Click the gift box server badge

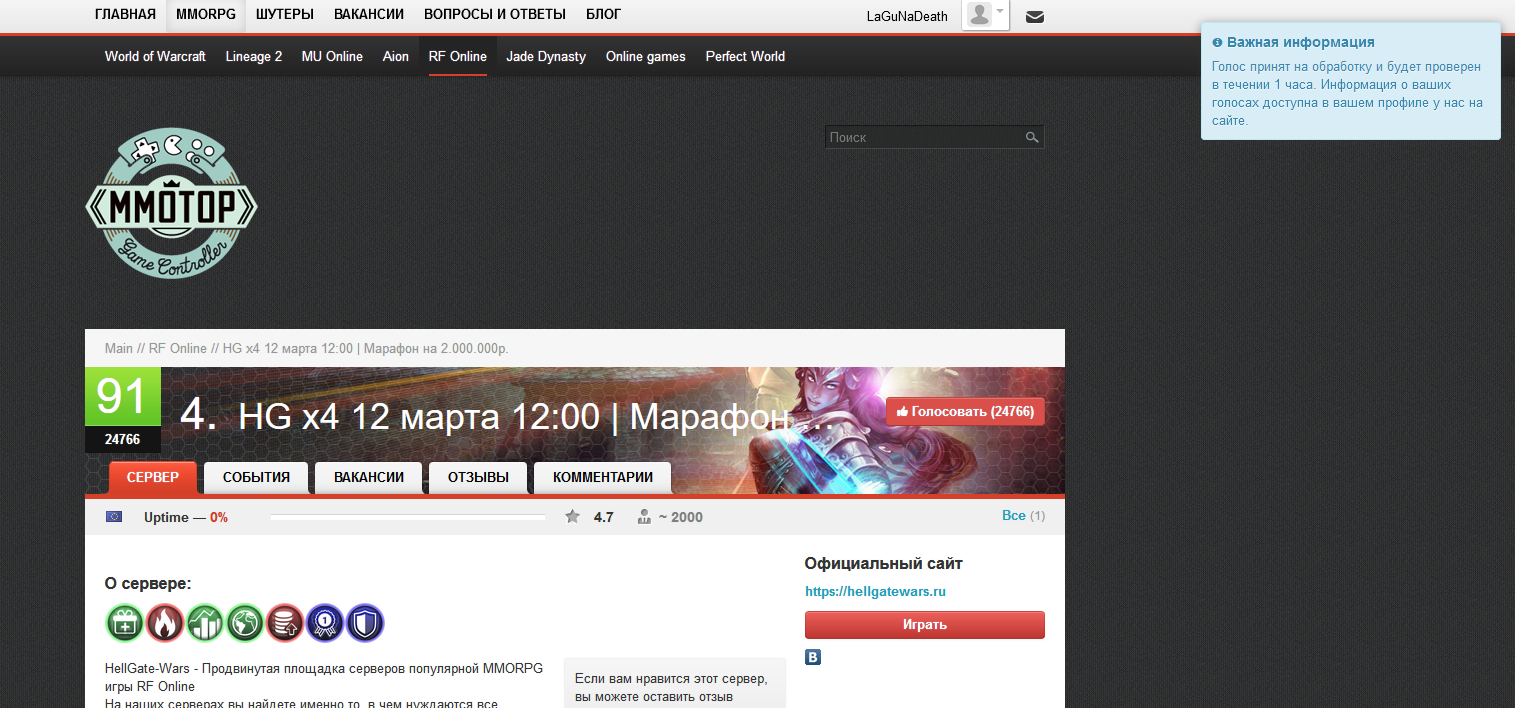pyautogui.click(x=125, y=622)
